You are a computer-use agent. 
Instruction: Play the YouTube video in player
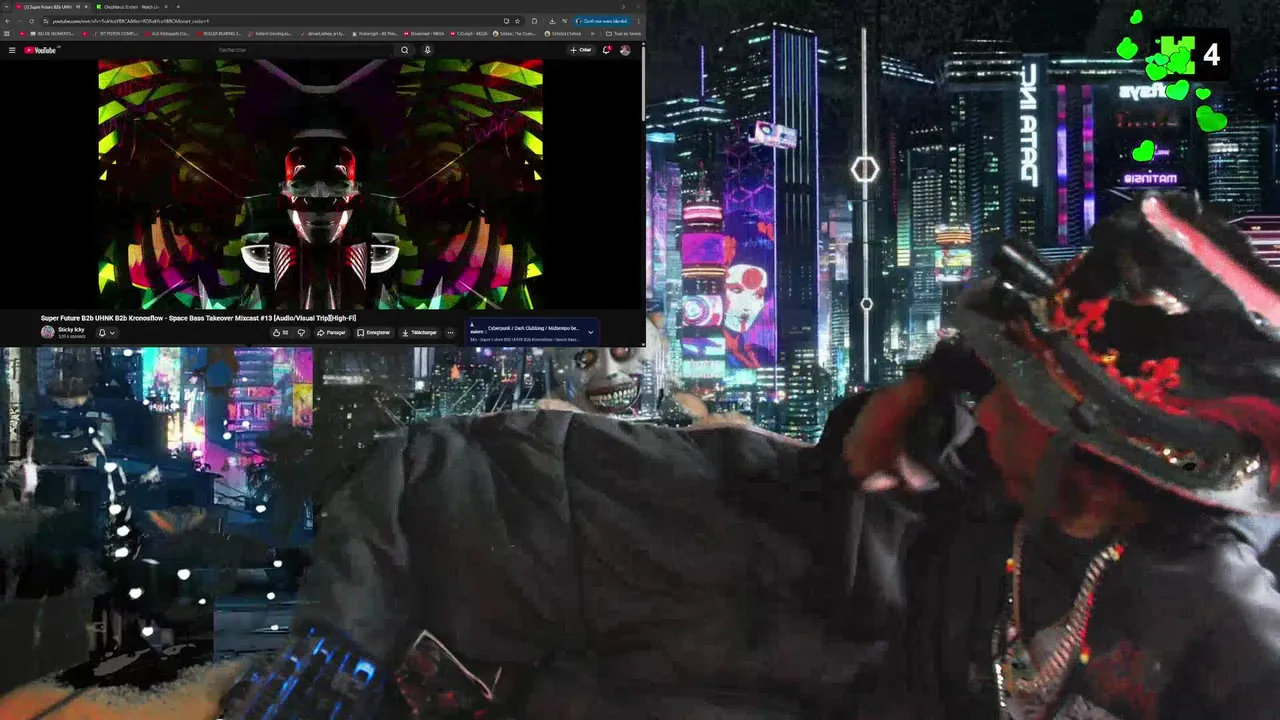[x=320, y=184]
